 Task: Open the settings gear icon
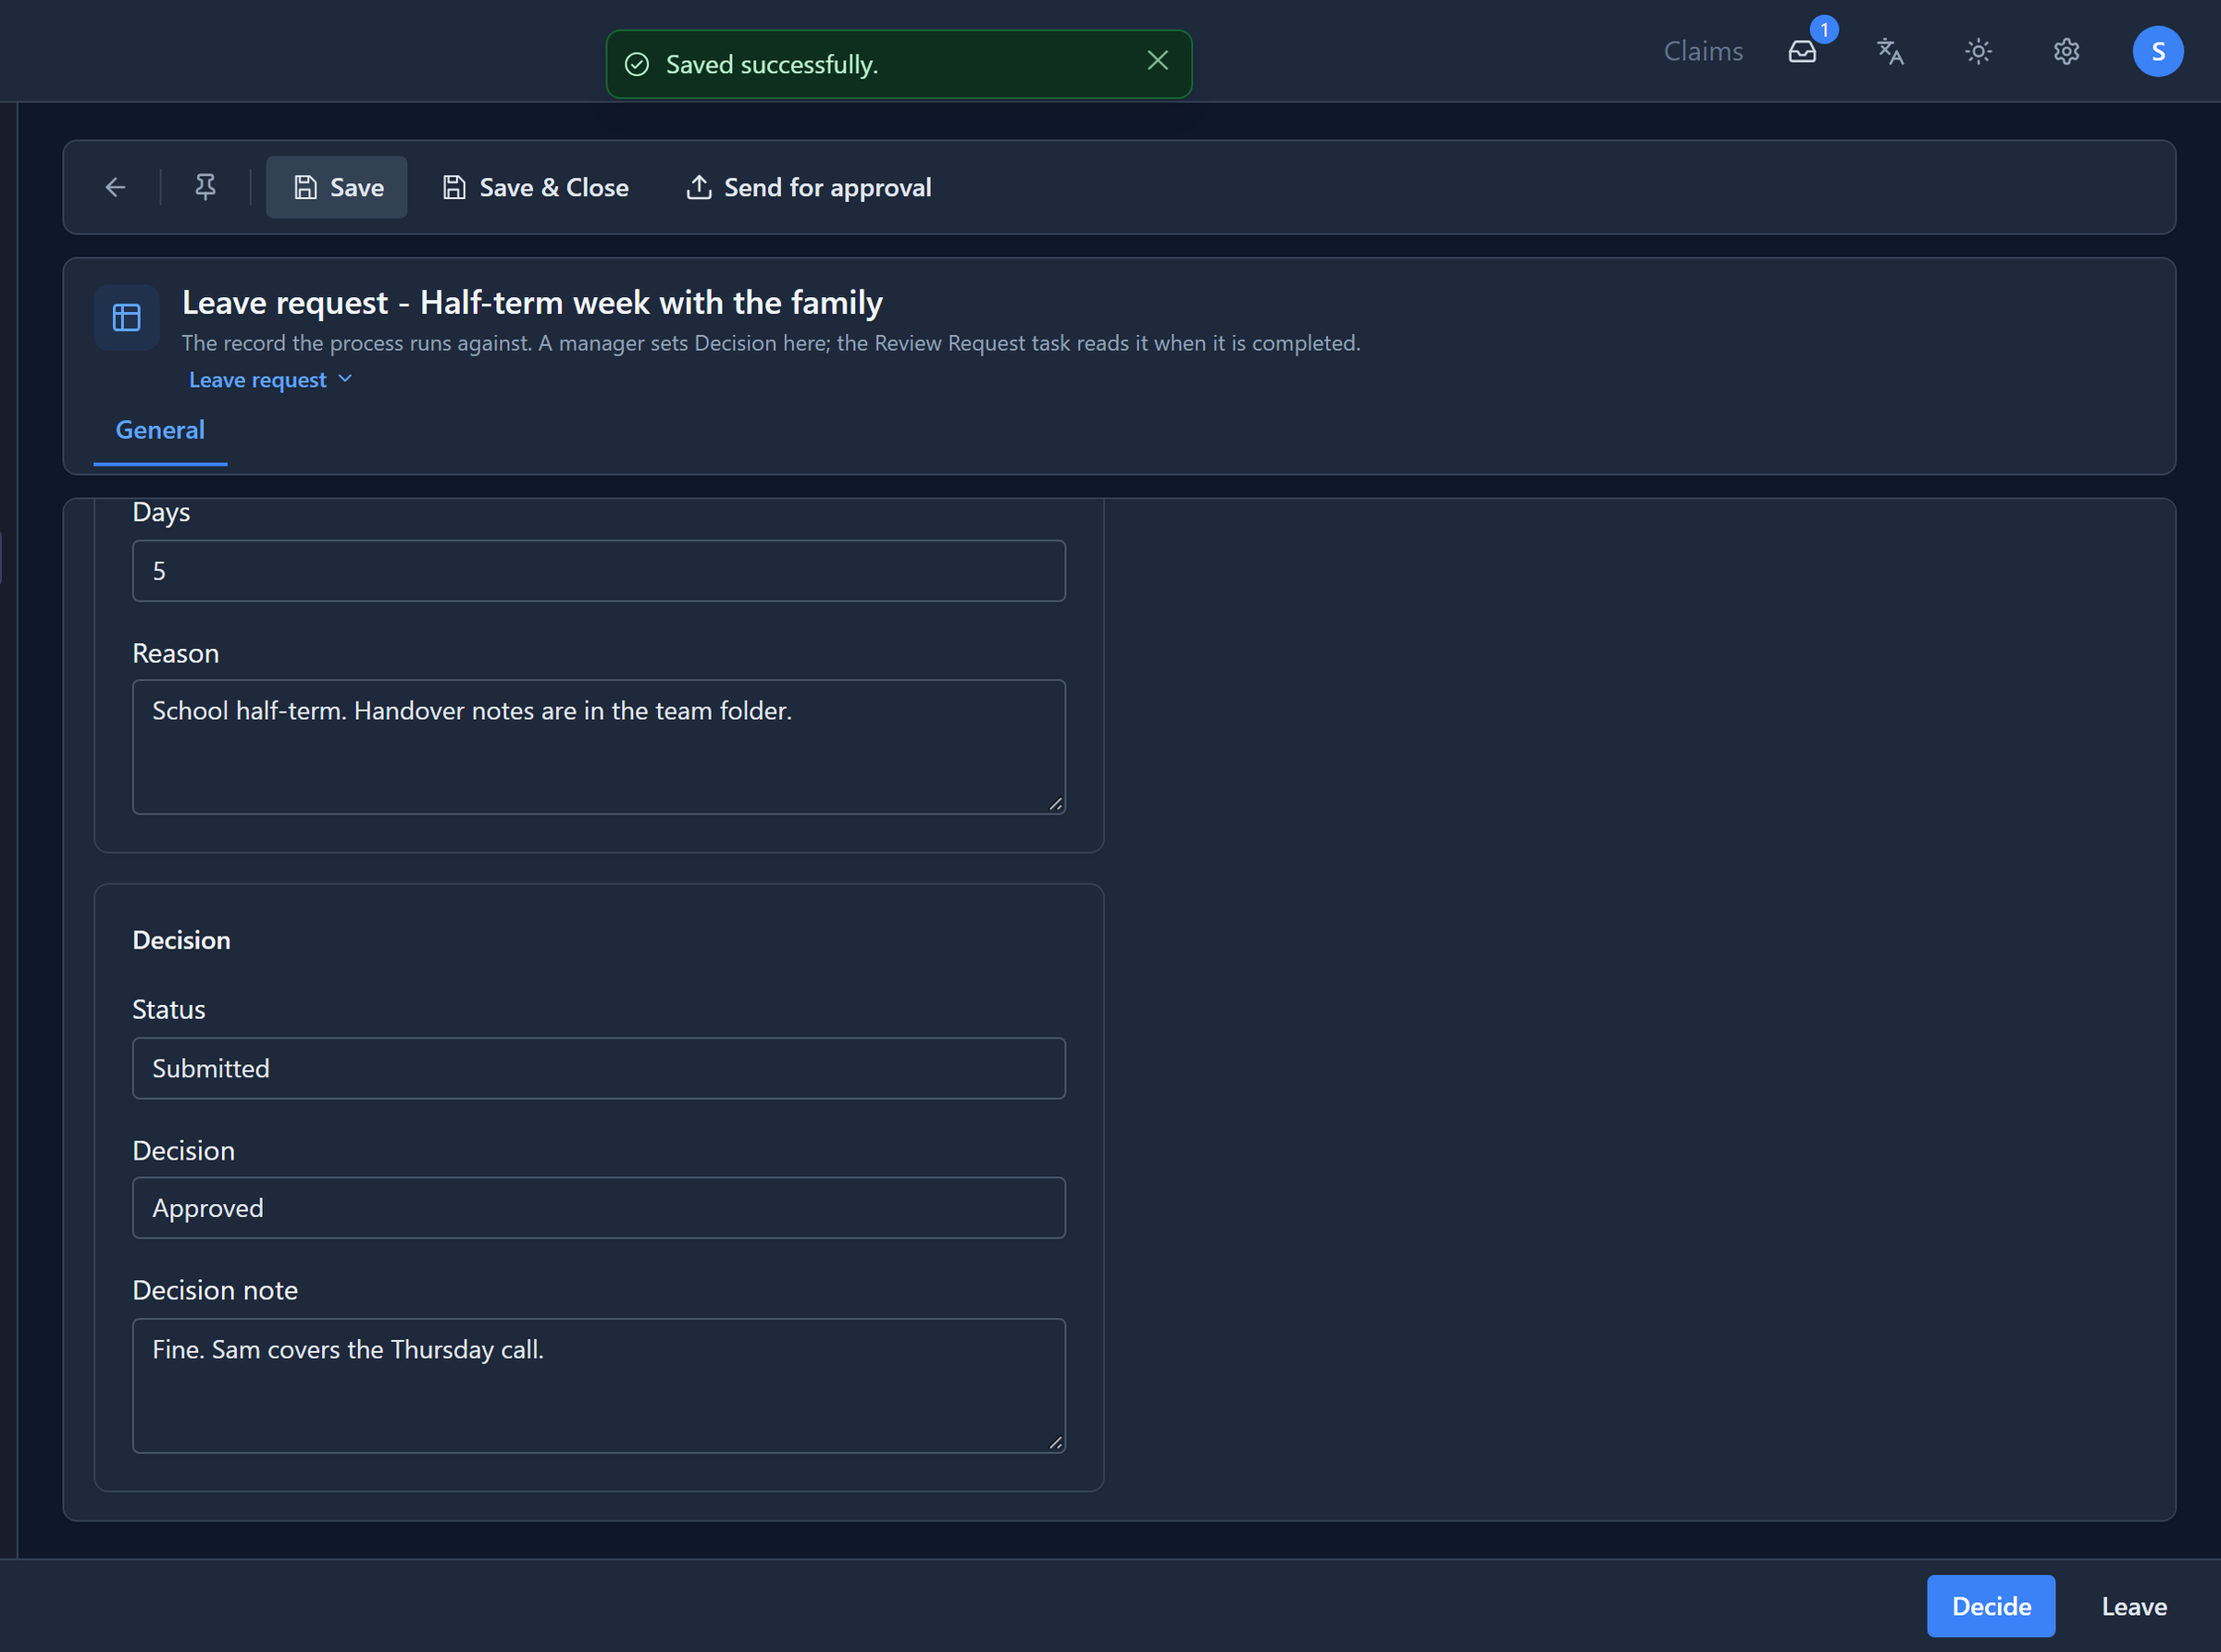tap(2066, 51)
